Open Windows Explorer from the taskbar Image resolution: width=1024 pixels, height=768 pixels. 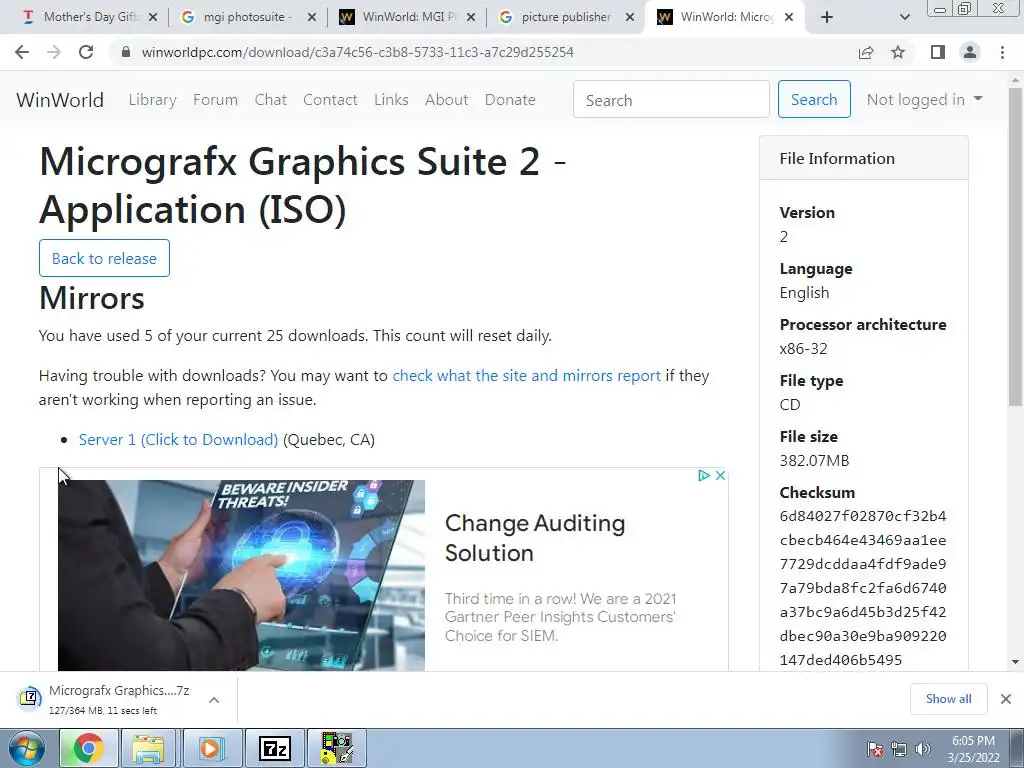tap(149, 748)
